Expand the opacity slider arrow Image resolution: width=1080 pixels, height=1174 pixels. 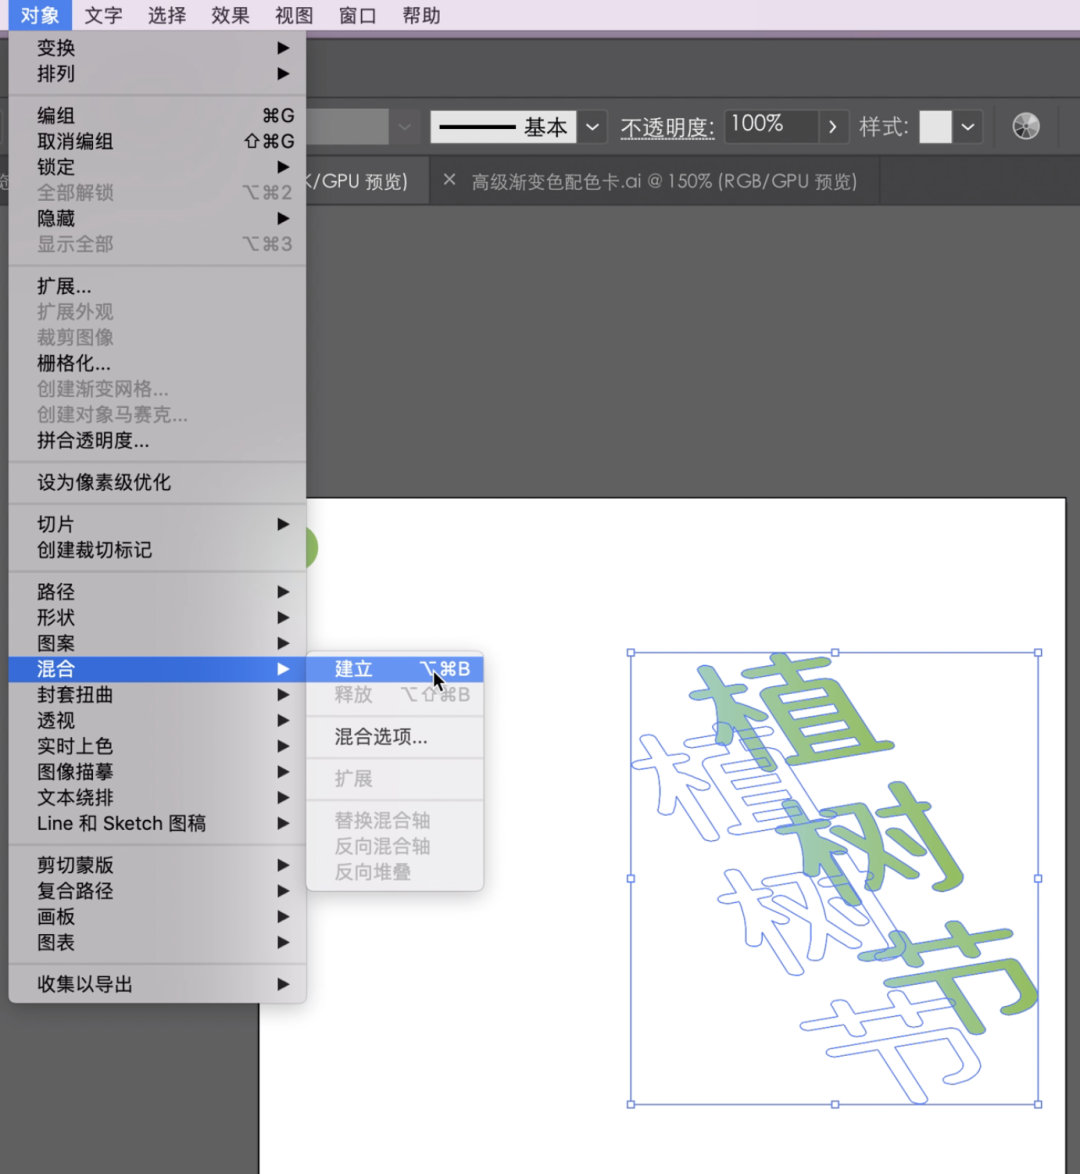(832, 127)
